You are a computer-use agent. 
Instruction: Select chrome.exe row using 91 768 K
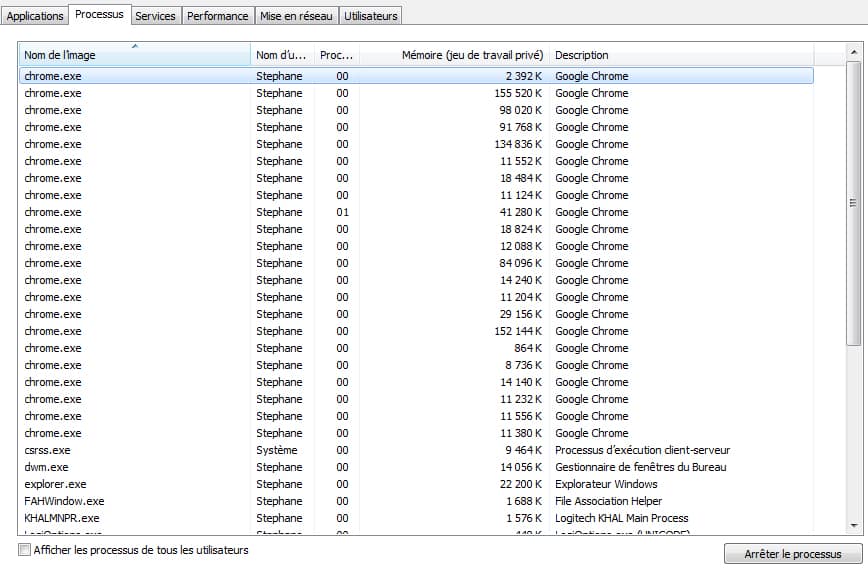[416, 127]
